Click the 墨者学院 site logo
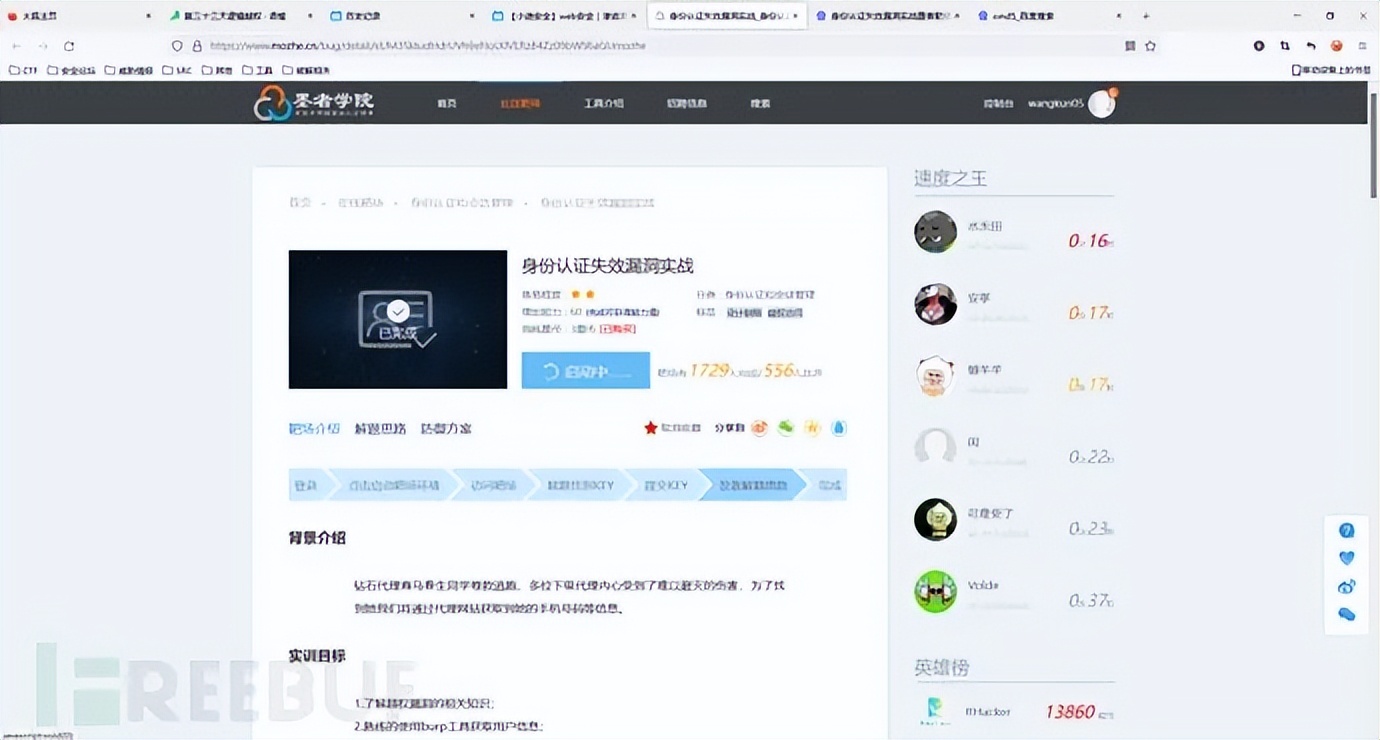The height and width of the screenshot is (740, 1380). click(312, 103)
